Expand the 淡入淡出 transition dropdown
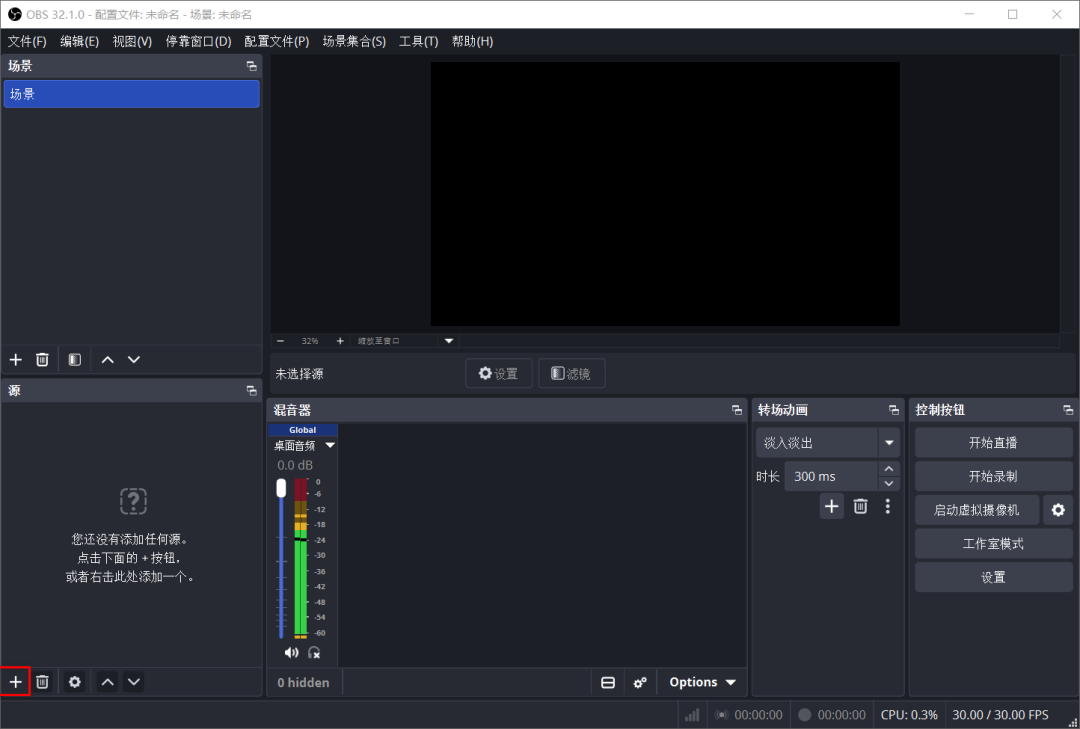The height and width of the screenshot is (729, 1080). click(889, 442)
